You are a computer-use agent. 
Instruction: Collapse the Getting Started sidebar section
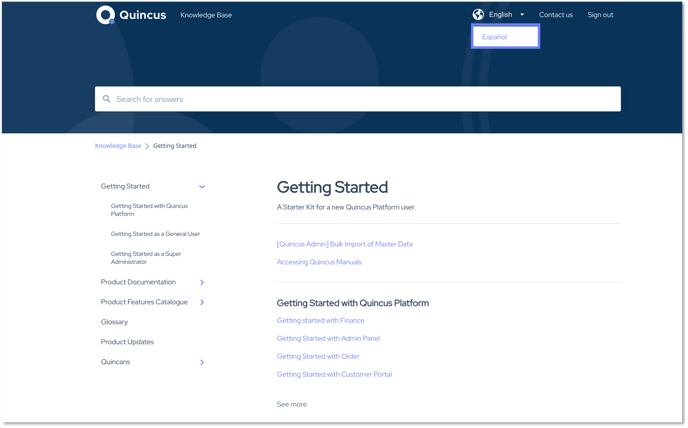pyautogui.click(x=202, y=187)
